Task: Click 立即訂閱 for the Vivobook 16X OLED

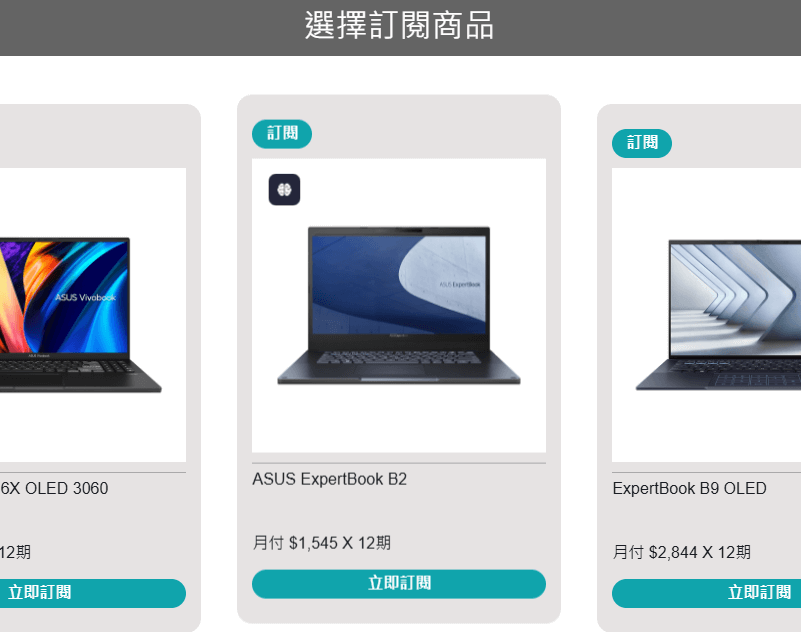Action: (x=93, y=593)
